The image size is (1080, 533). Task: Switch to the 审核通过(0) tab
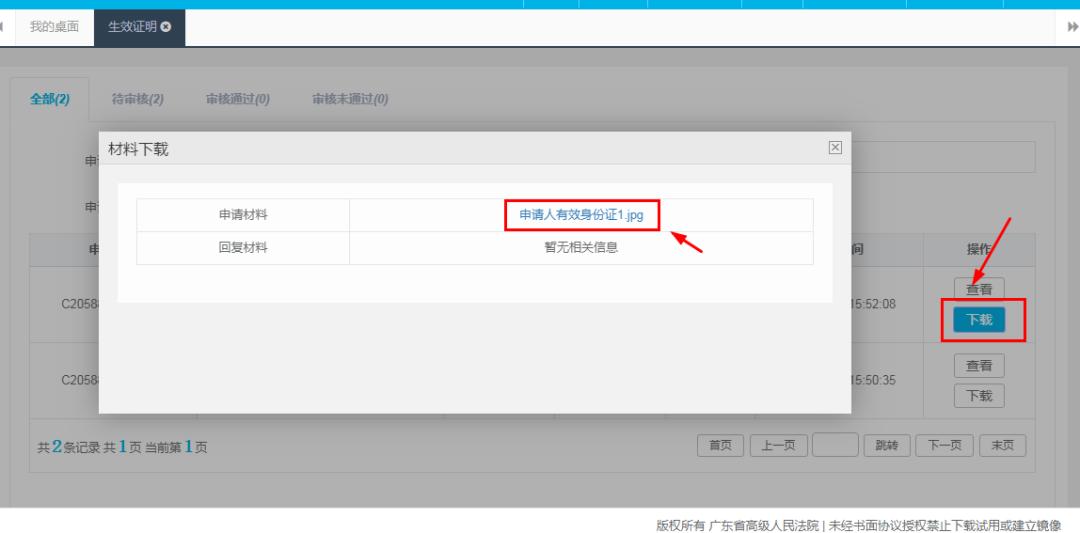point(237,99)
